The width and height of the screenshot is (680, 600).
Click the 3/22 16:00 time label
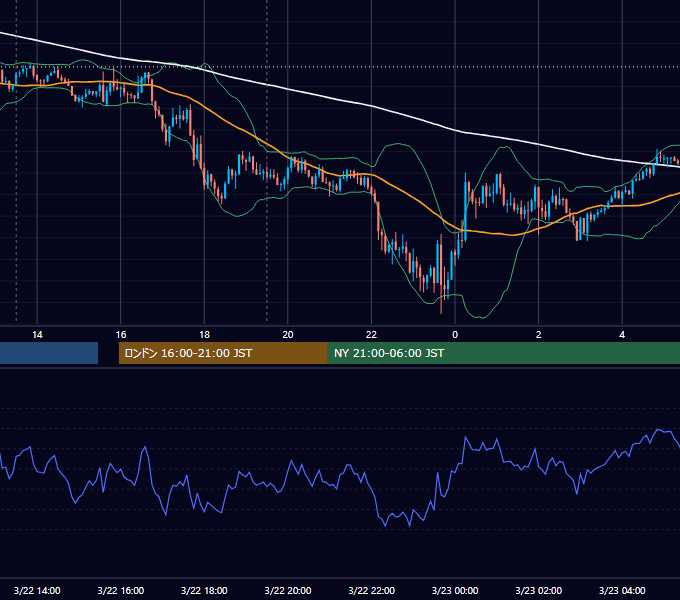click(x=121, y=590)
